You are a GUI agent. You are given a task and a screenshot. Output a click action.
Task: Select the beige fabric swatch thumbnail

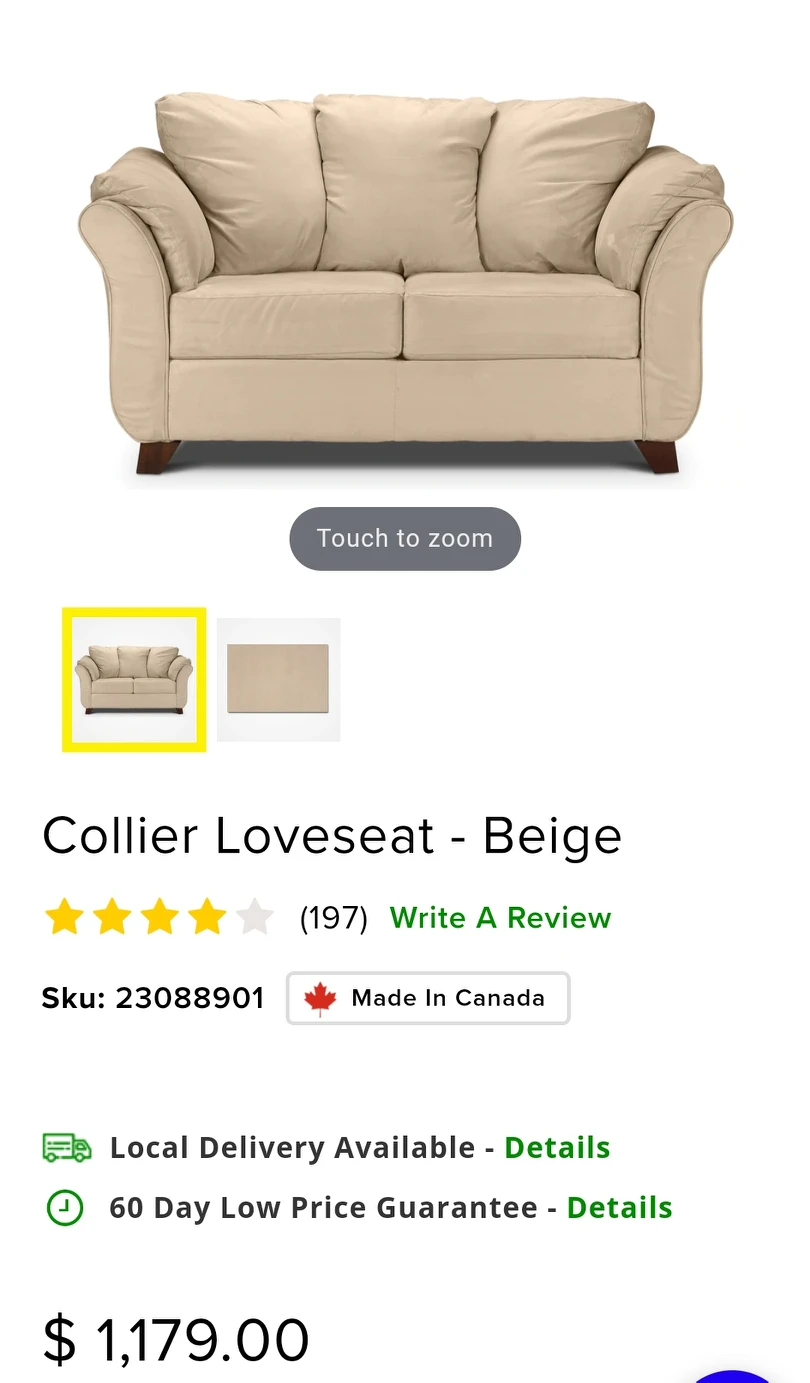click(x=278, y=679)
